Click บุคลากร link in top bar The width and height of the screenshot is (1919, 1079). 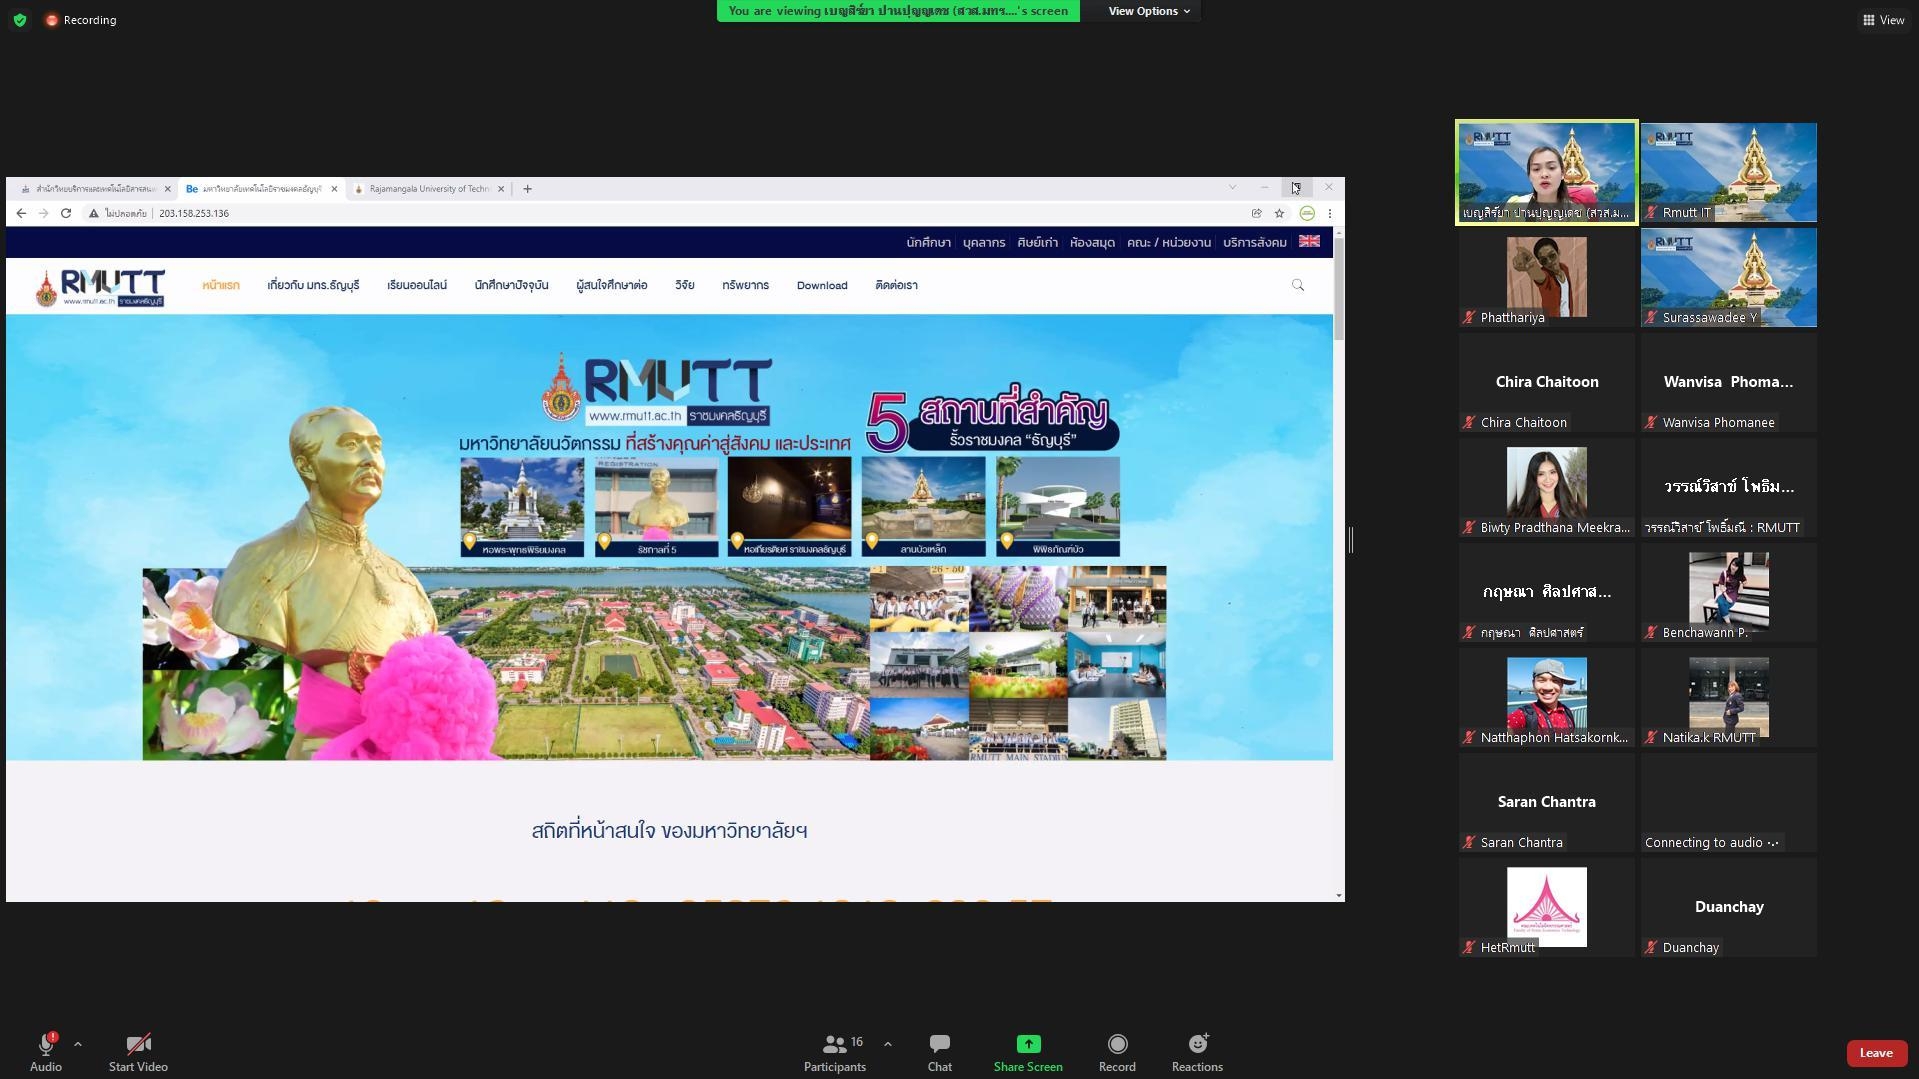click(x=984, y=242)
